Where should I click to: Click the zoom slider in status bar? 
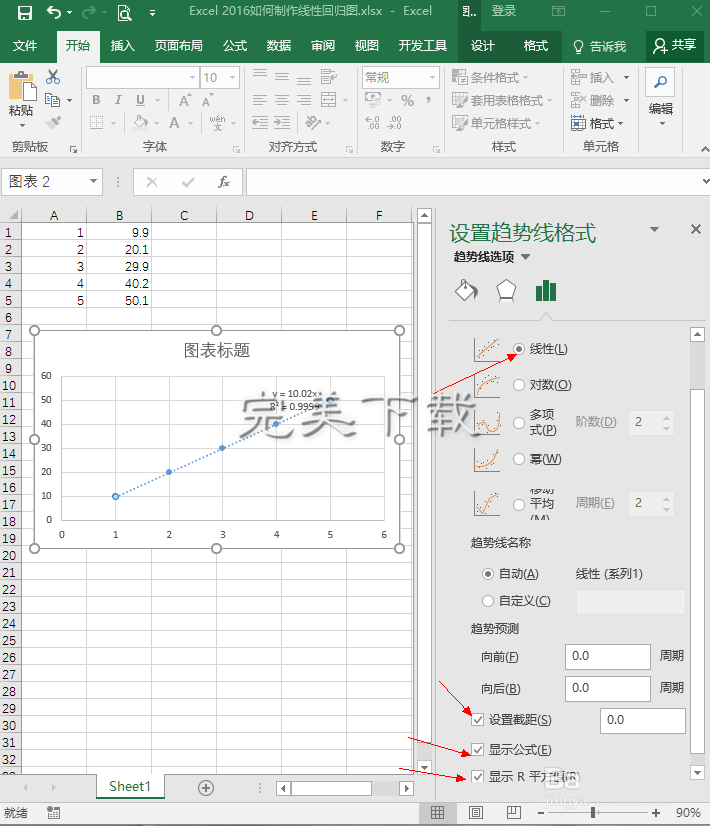point(594,813)
